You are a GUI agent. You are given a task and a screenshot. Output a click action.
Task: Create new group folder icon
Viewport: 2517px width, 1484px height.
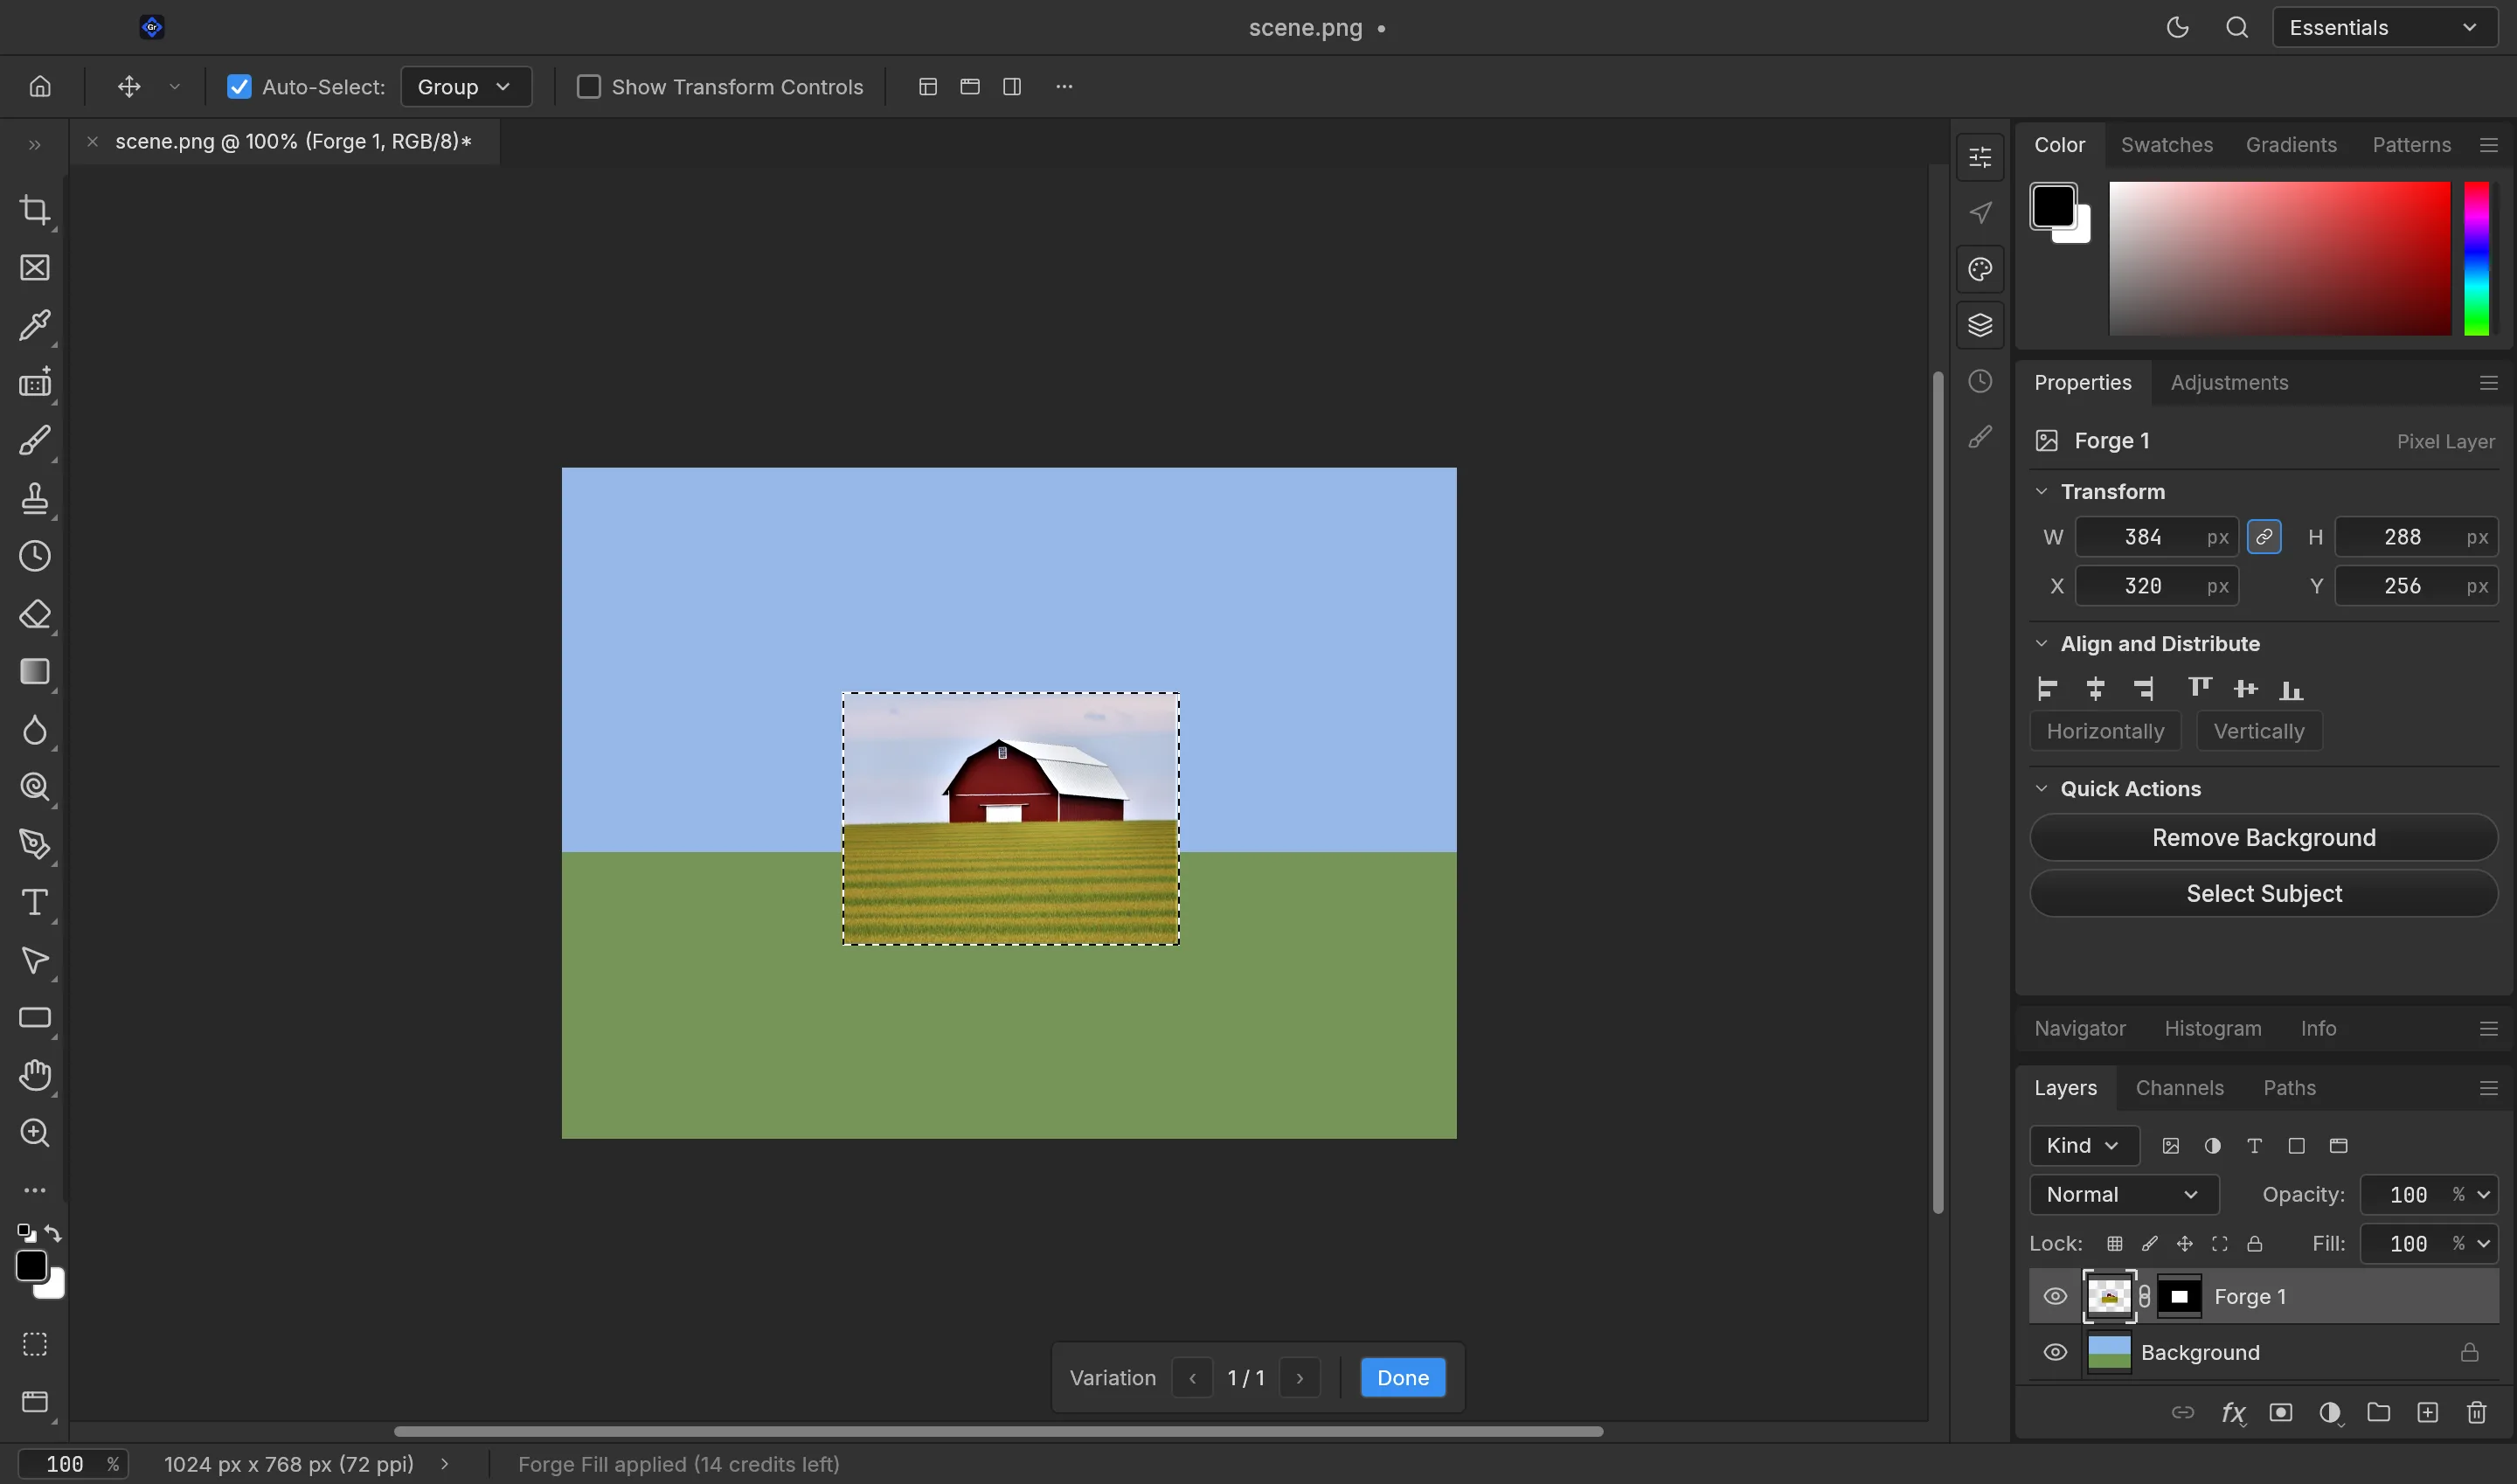click(2378, 1412)
